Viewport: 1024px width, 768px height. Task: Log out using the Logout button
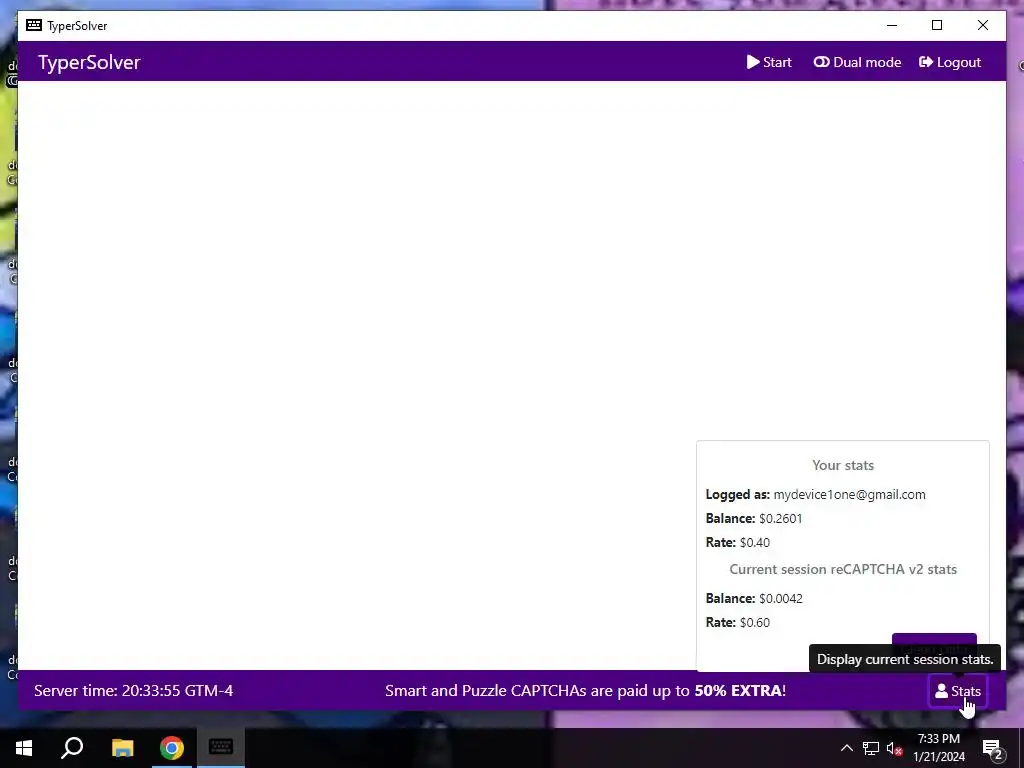coord(950,62)
